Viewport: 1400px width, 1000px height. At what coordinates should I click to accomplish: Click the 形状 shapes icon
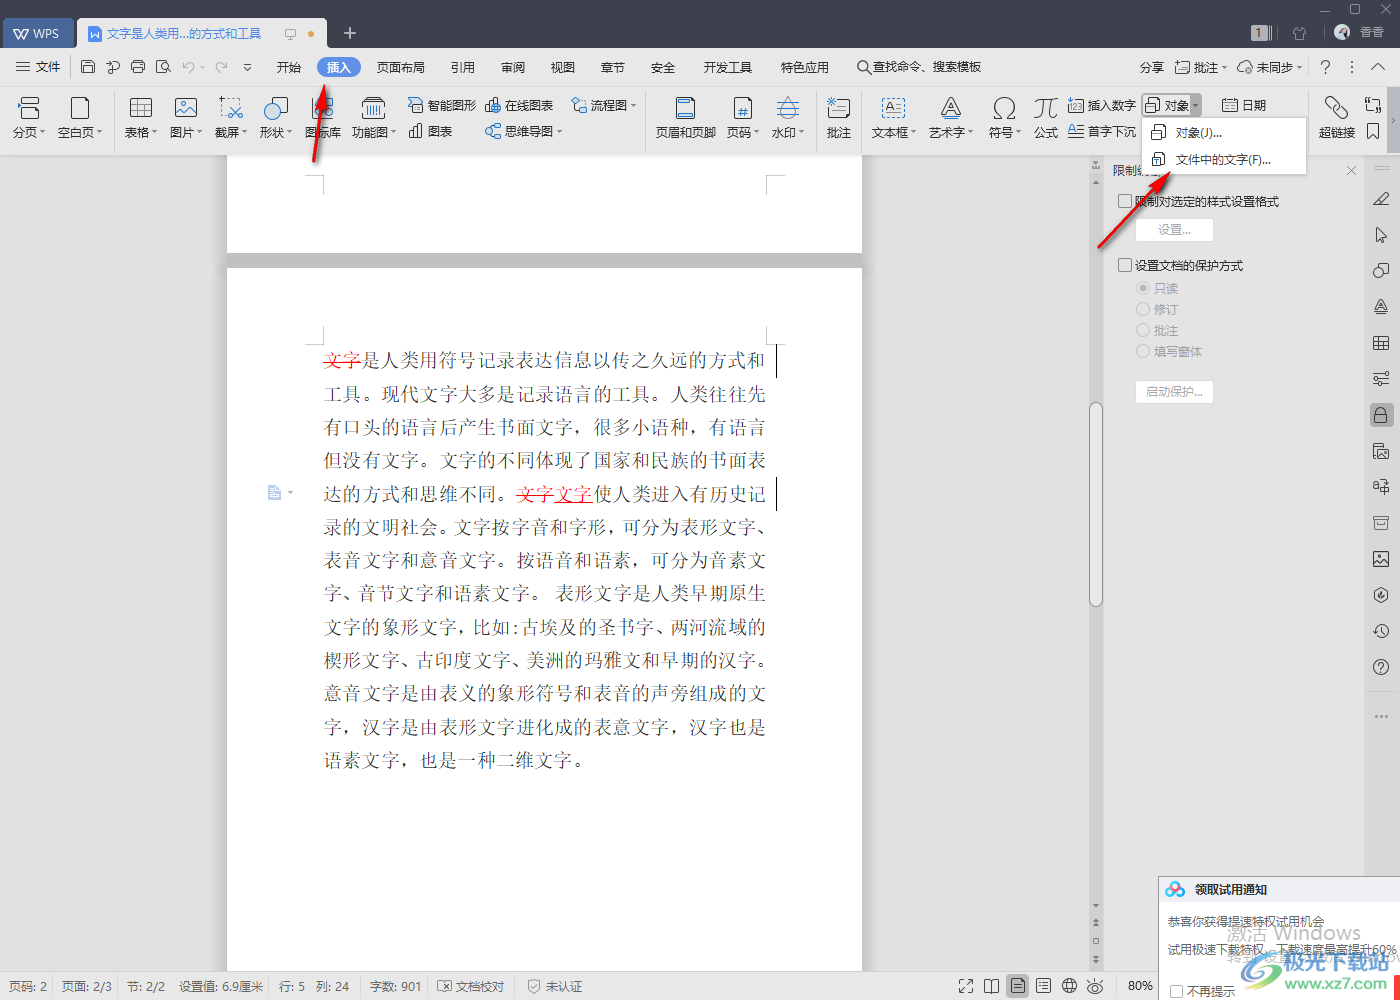[275, 108]
